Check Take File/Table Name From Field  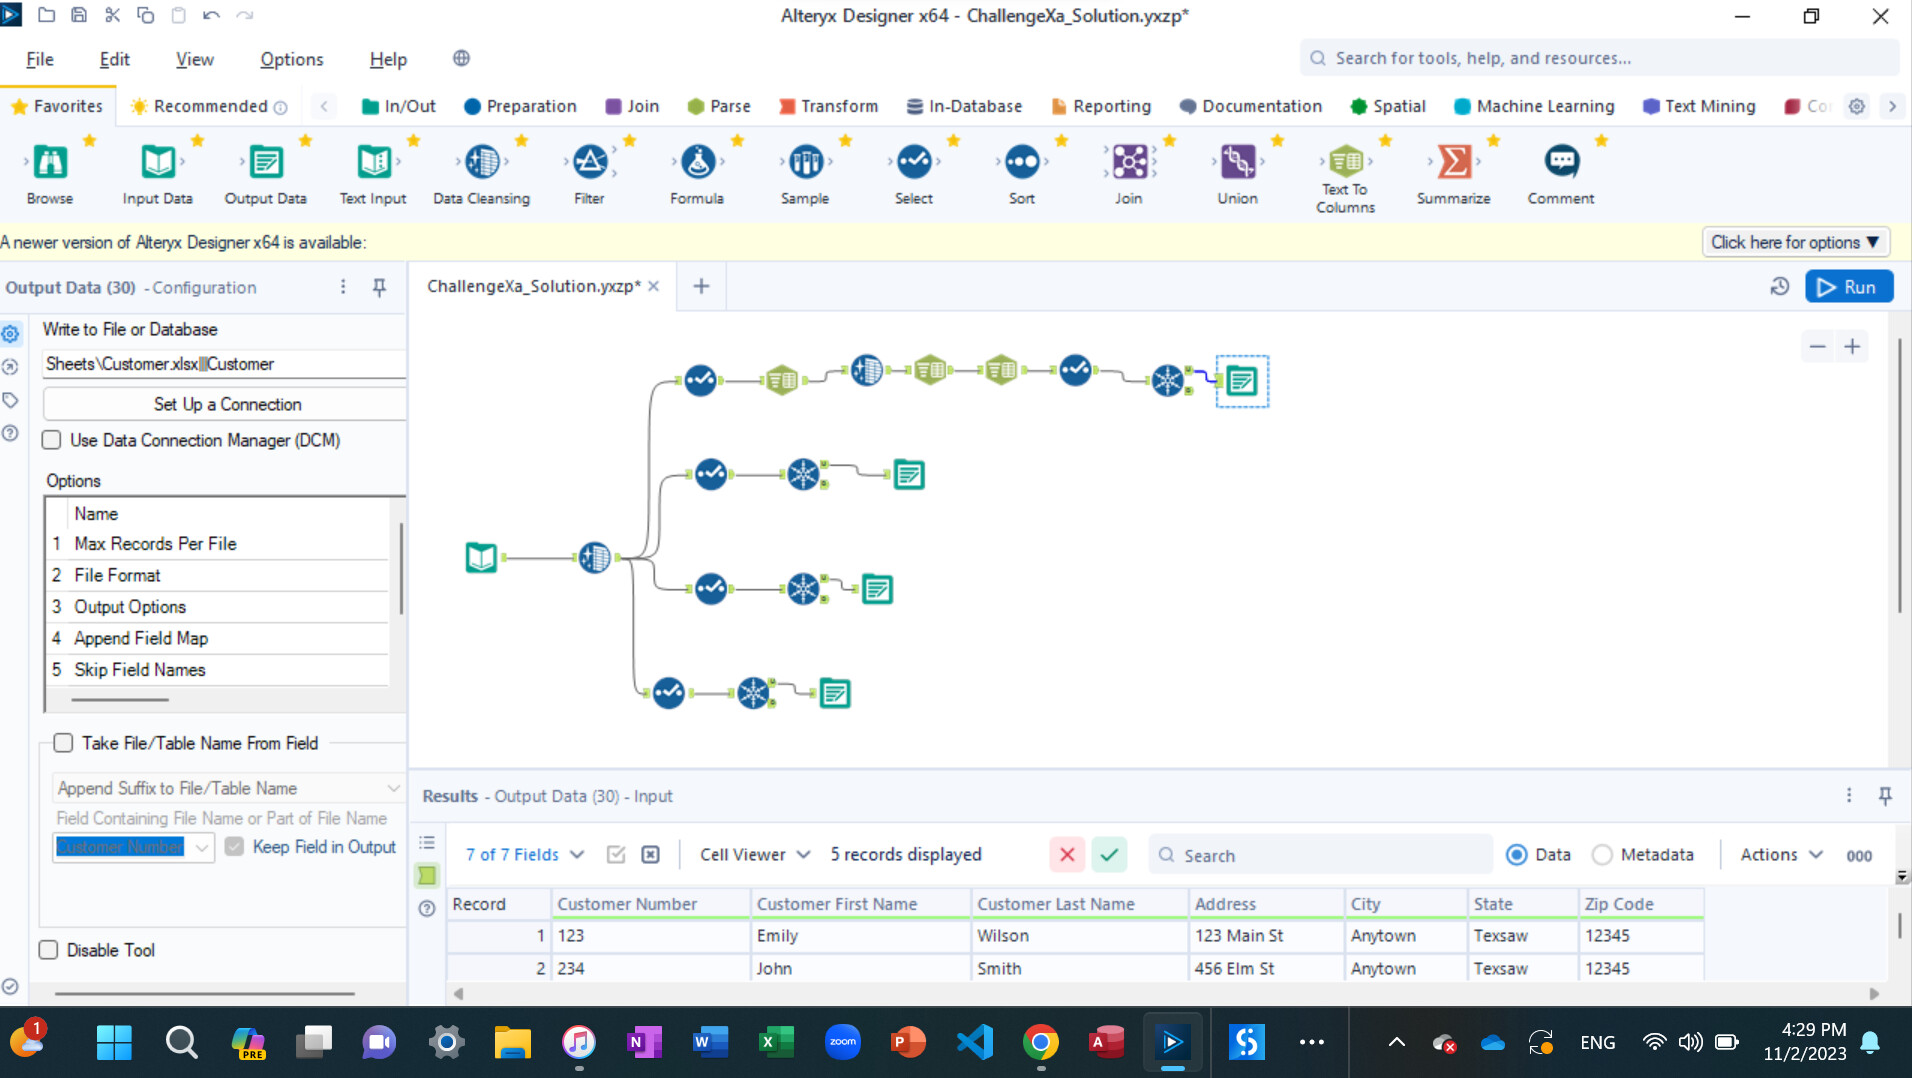click(63, 743)
